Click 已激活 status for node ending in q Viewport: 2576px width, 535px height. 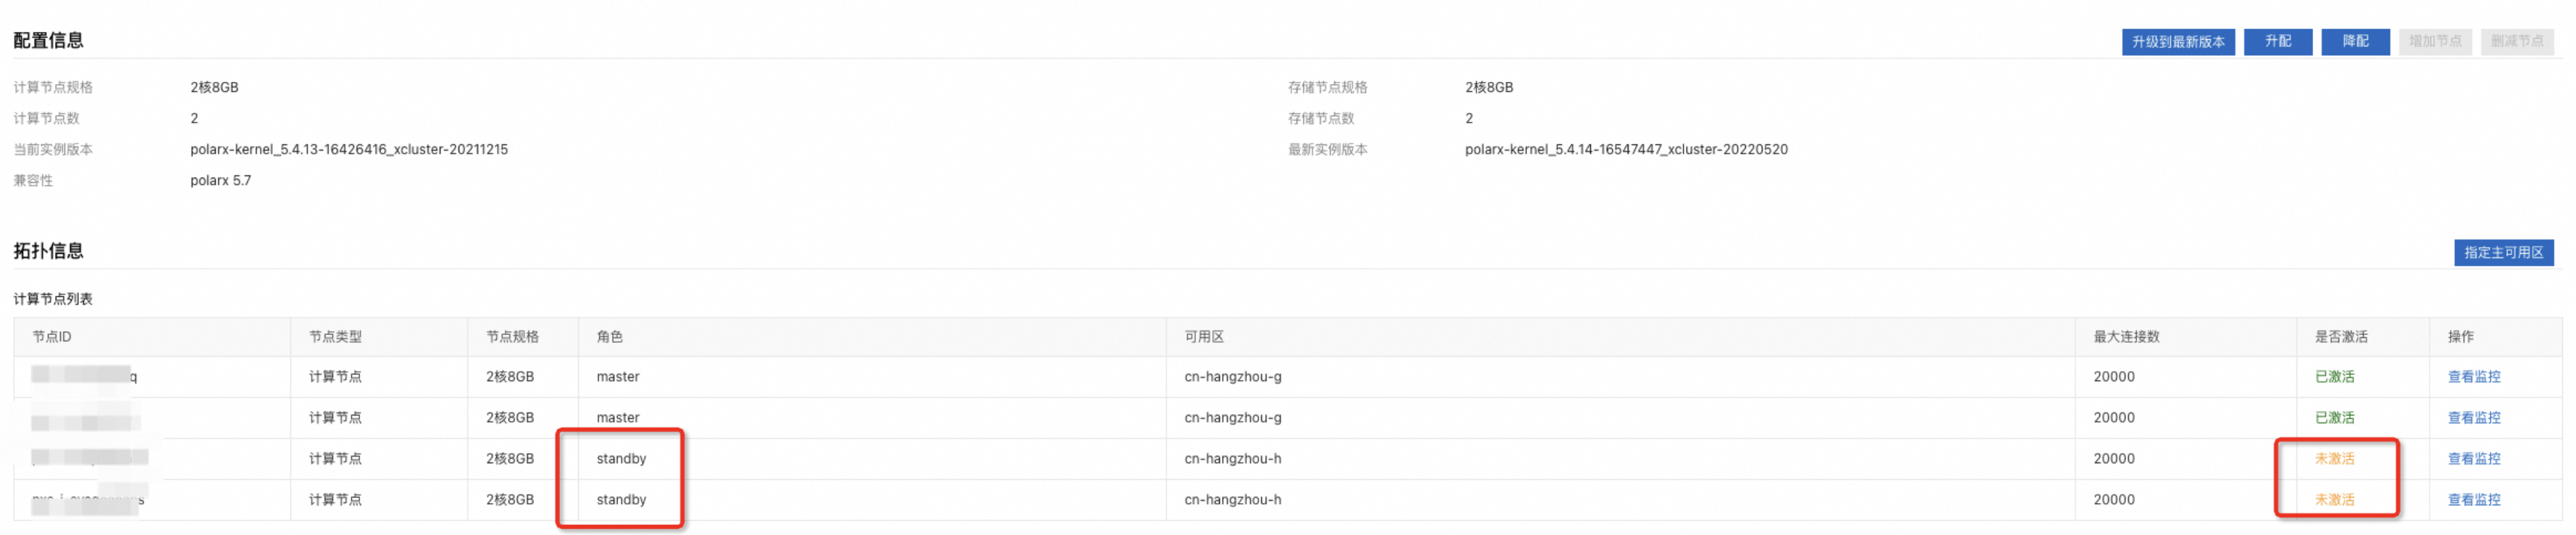(x=2334, y=377)
